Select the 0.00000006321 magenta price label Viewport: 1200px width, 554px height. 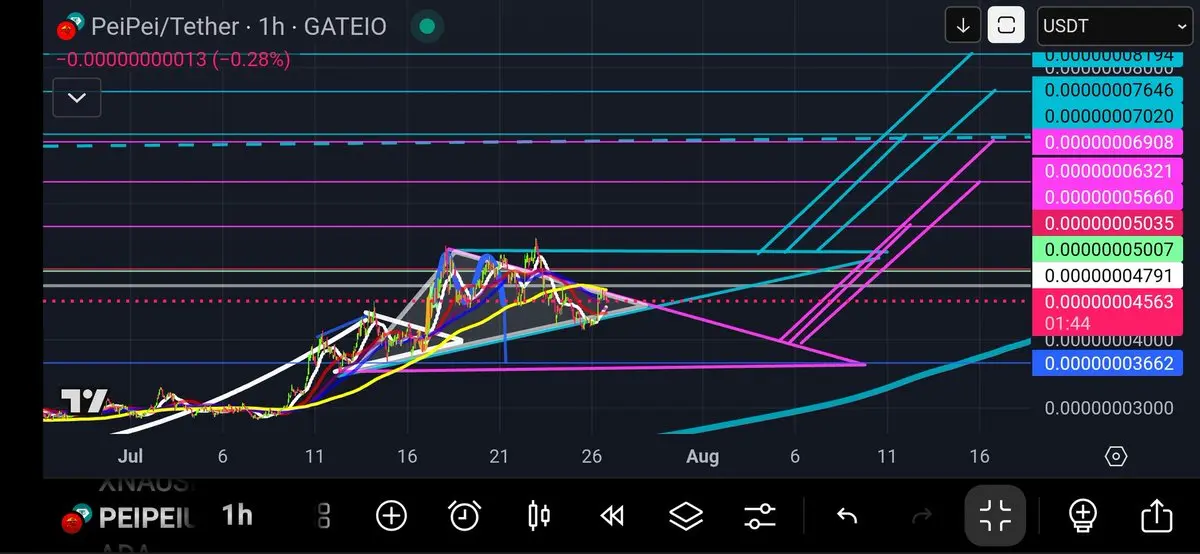tap(1109, 171)
